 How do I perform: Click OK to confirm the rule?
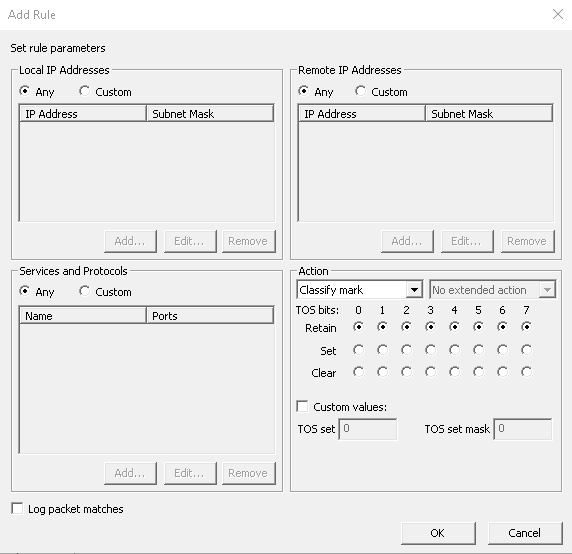pyautogui.click(x=438, y=533)
